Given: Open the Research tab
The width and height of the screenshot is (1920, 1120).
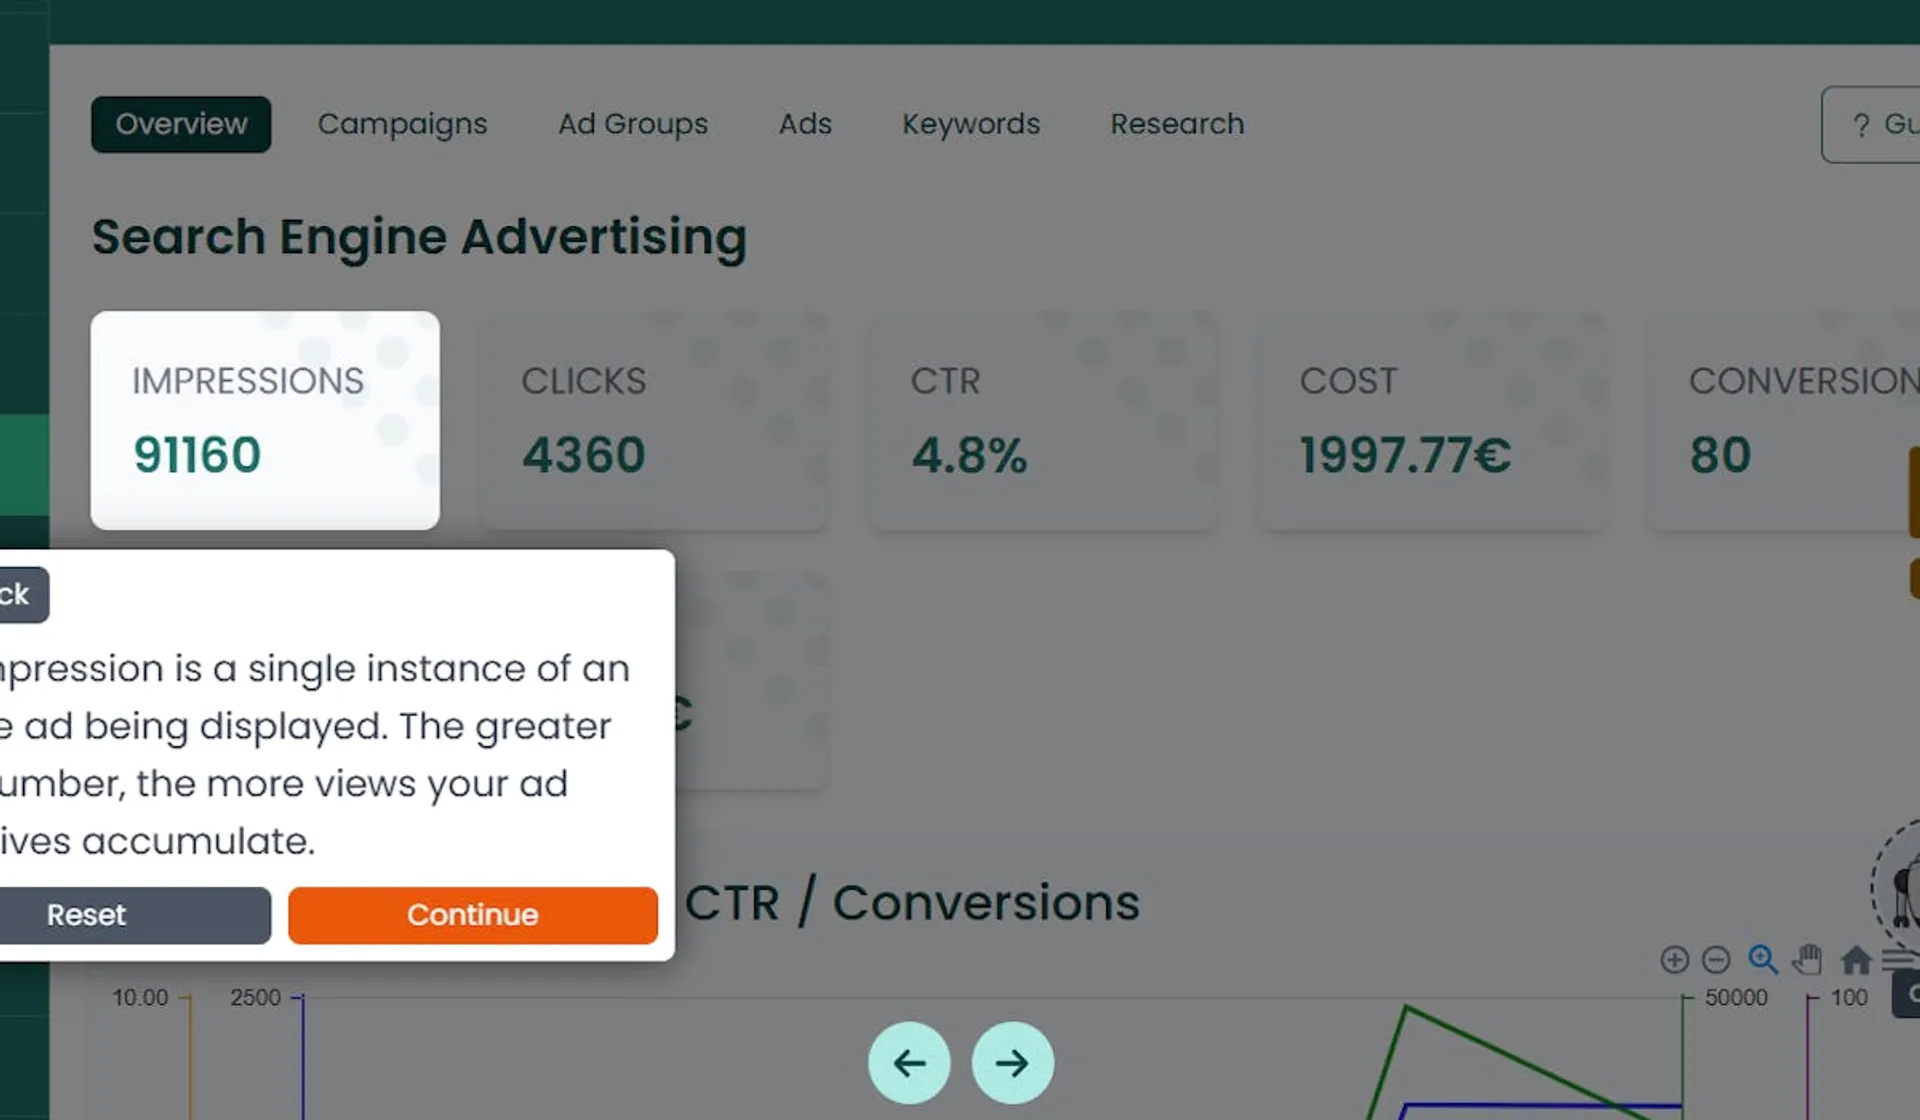Looking at the screenshot, I should 1177,124.
